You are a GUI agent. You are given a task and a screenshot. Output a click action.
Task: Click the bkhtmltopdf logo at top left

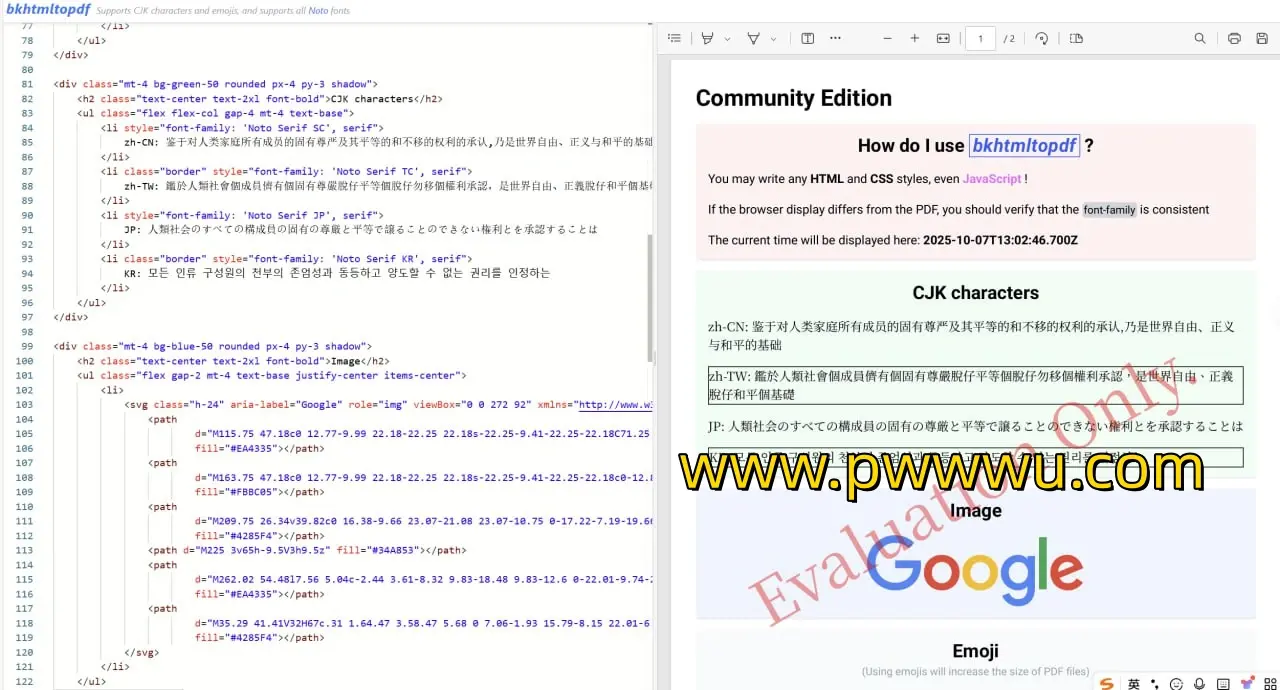coord(48,9)
